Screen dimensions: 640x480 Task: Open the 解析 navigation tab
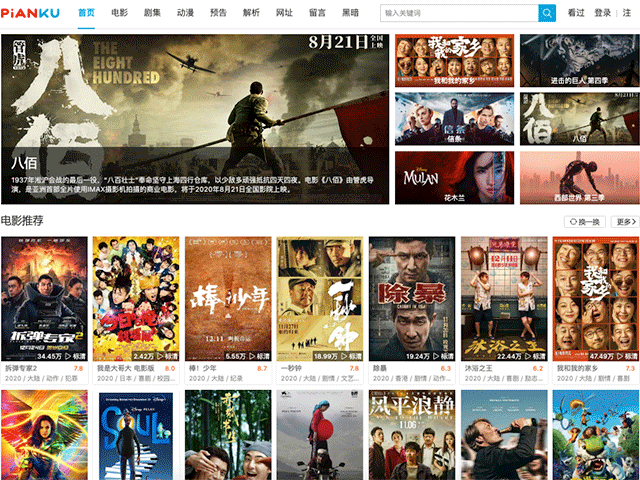tap(251, 13)
